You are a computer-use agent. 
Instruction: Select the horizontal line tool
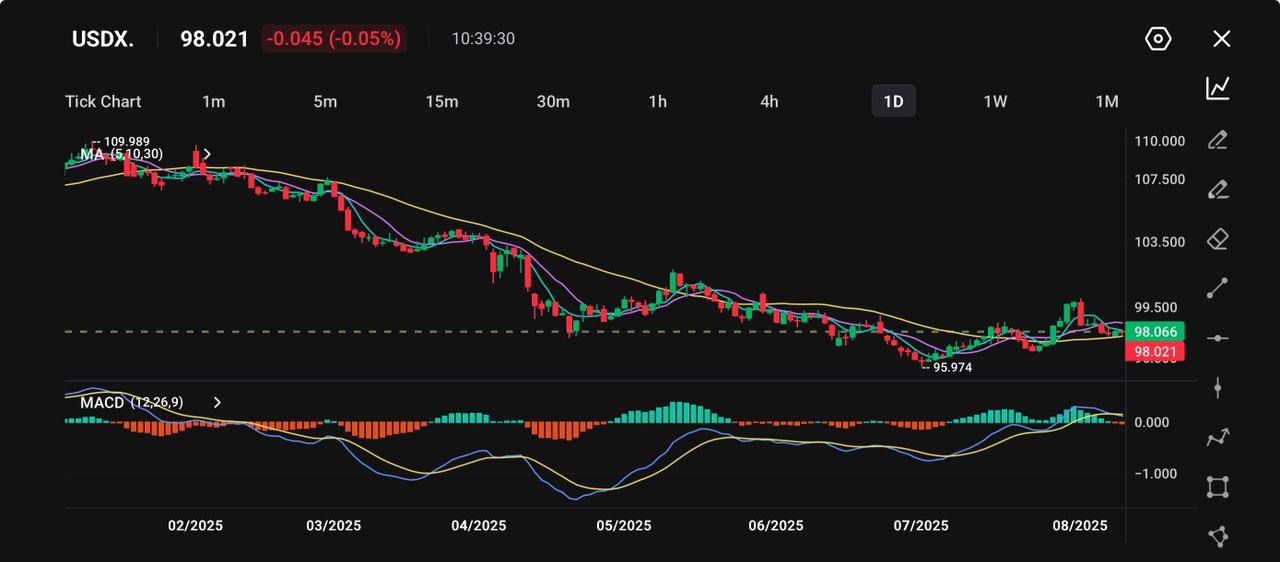1217,338
